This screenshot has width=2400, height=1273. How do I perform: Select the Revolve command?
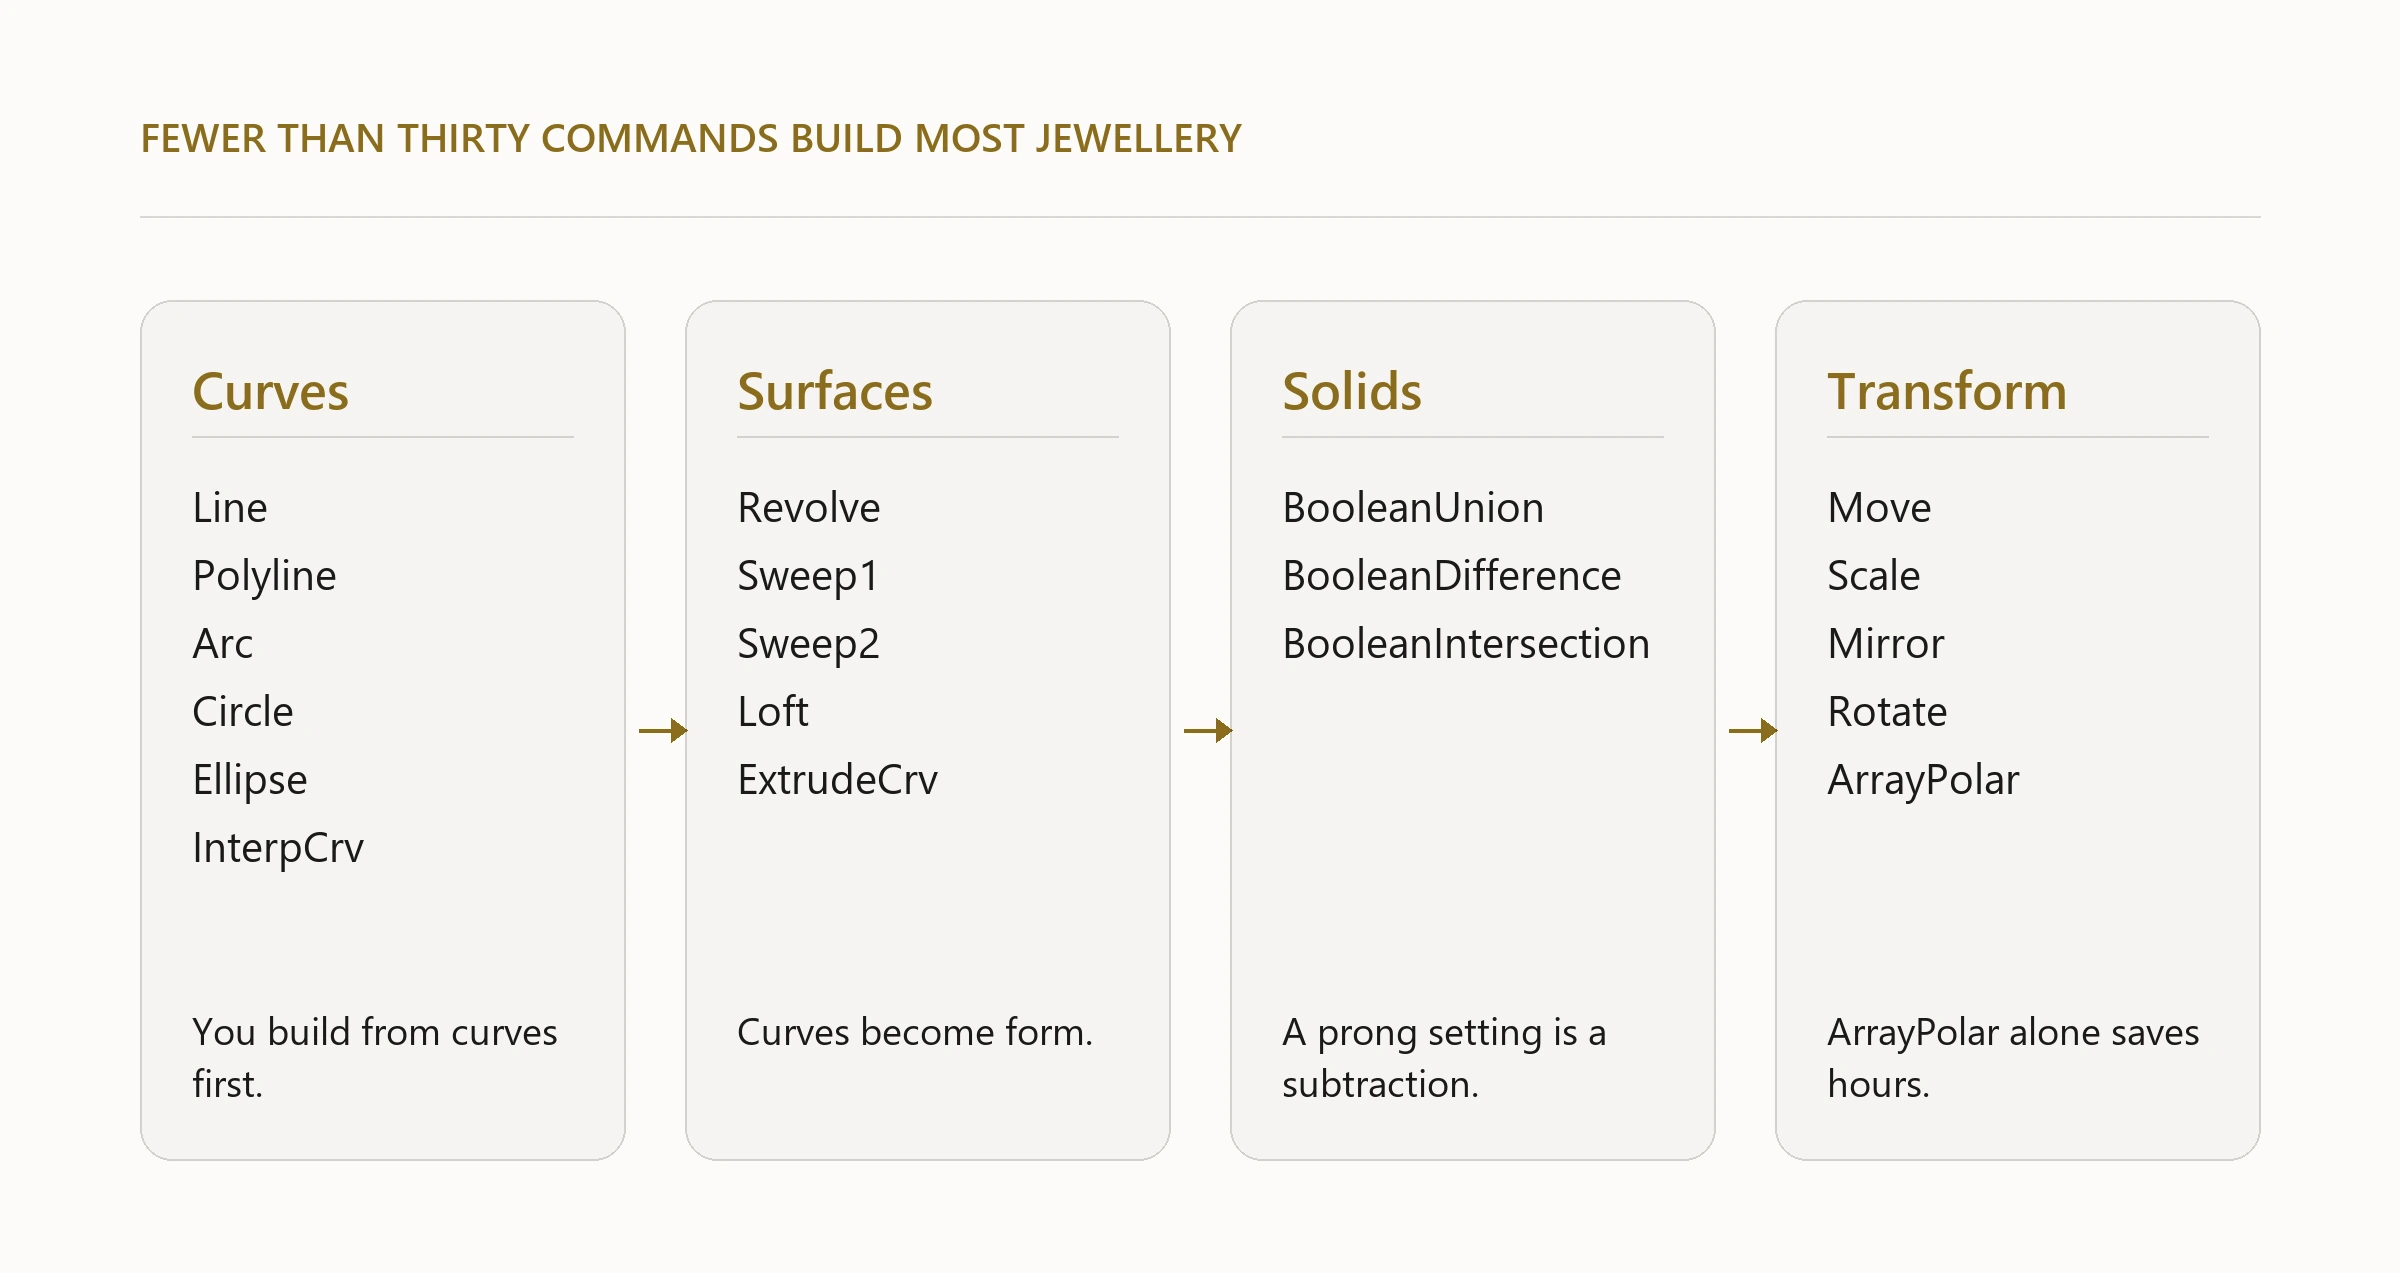(809, 508)
